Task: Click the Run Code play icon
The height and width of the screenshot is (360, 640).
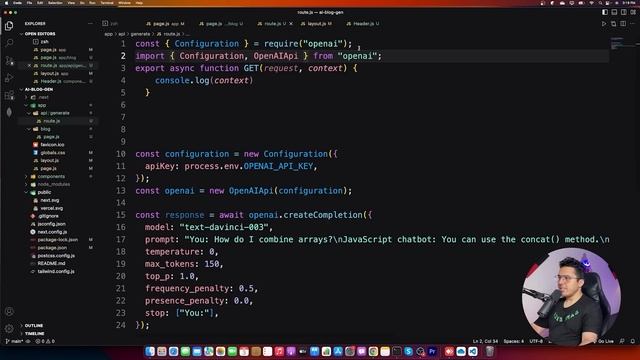Action: (x=604, y=24)
